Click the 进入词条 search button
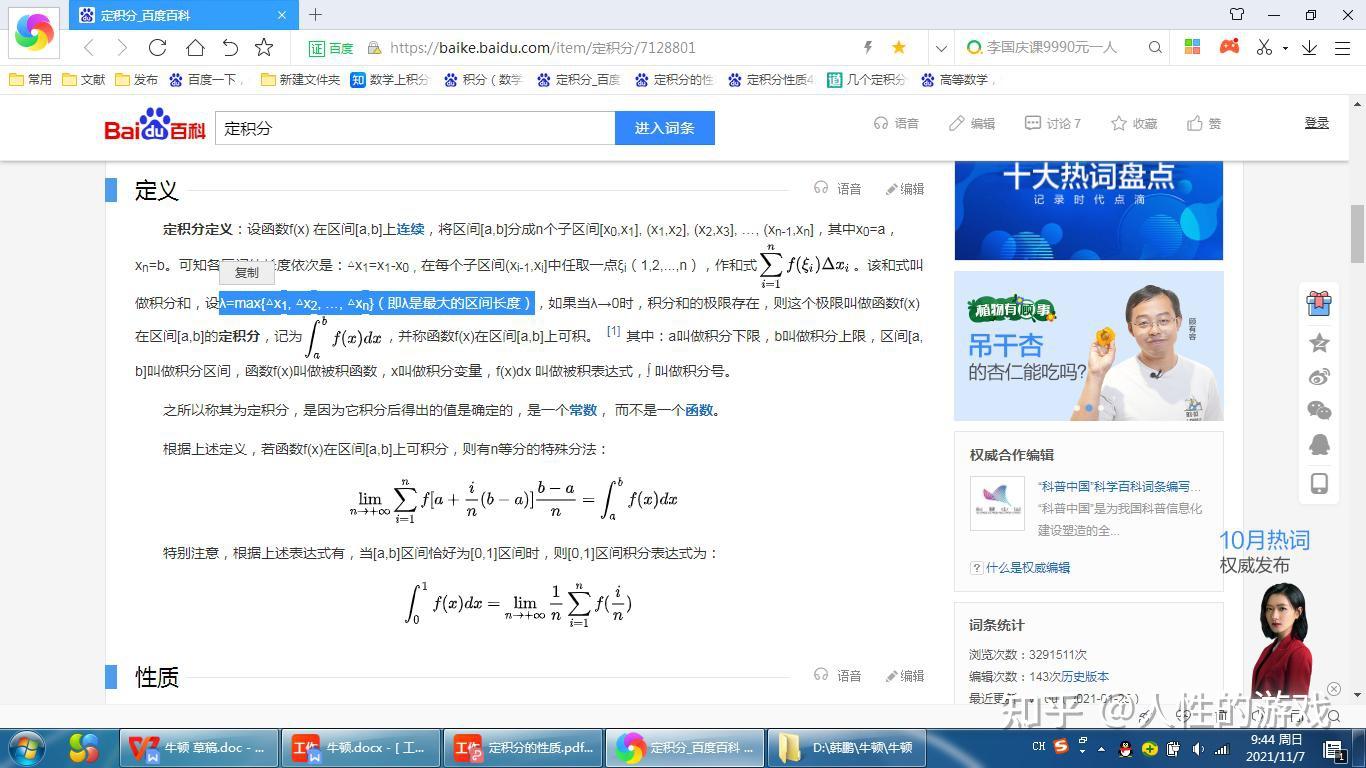 click(664, 128)
